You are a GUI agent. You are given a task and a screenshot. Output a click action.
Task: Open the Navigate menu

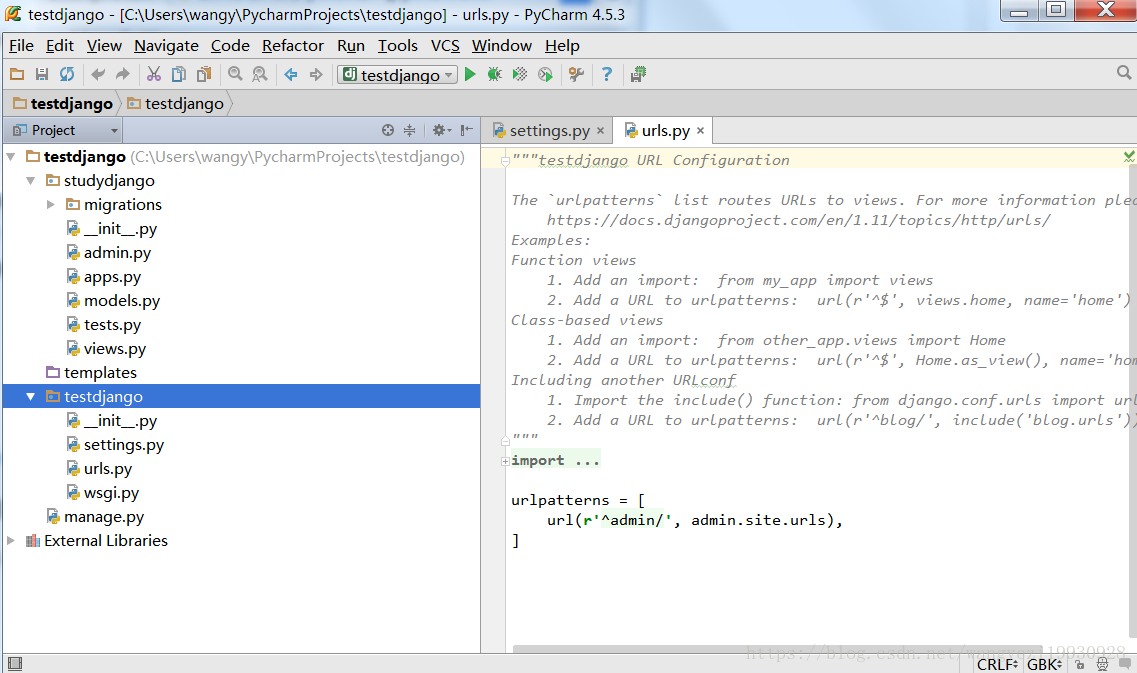coord(166,46)
